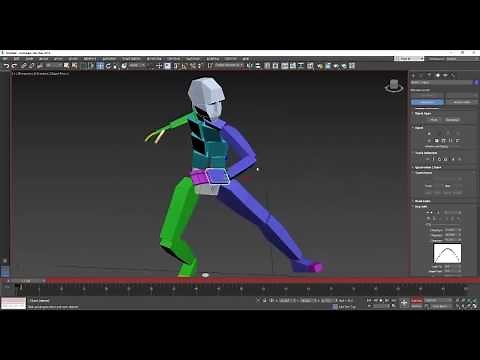The image size is (480, 360).
Task: Open Key Filters next to Set Key
Action: coord(441,306)
